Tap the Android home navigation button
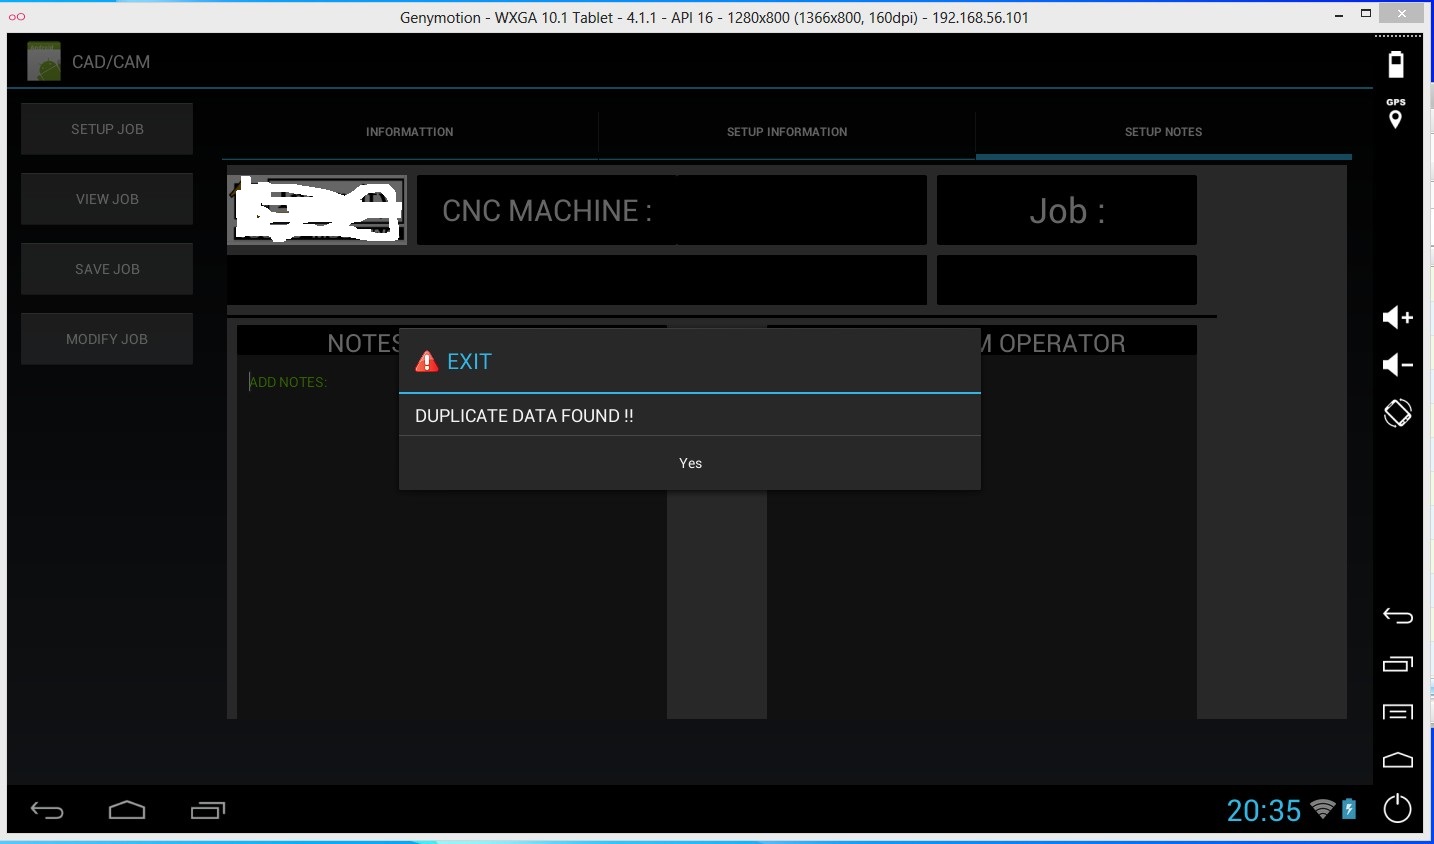Image resolution: width=1434 pixels, height=844 pixels. [127, 810]
